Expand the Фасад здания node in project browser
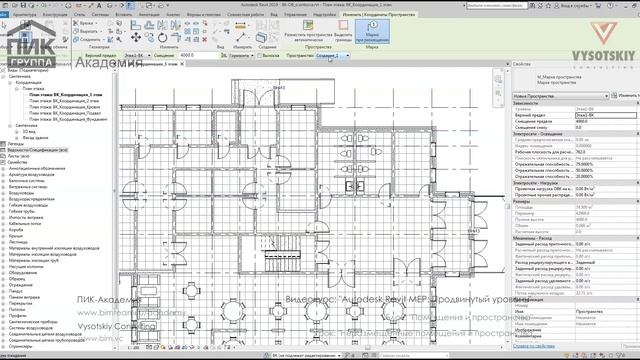This screenshot has width=640, height=360. point(17,138)
